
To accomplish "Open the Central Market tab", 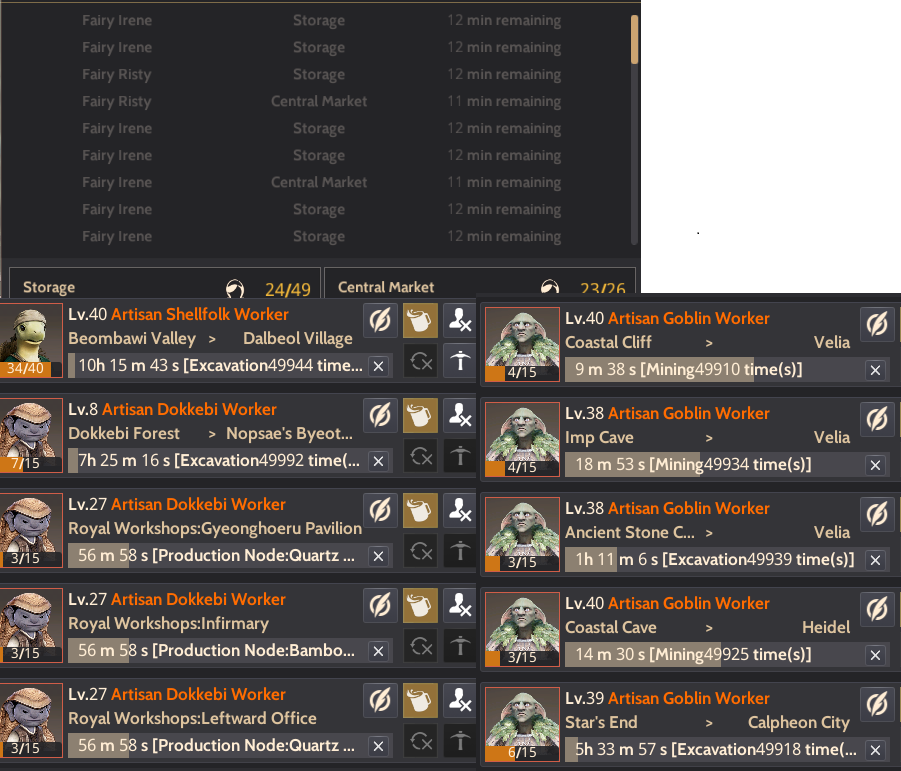I will [480, 284].
